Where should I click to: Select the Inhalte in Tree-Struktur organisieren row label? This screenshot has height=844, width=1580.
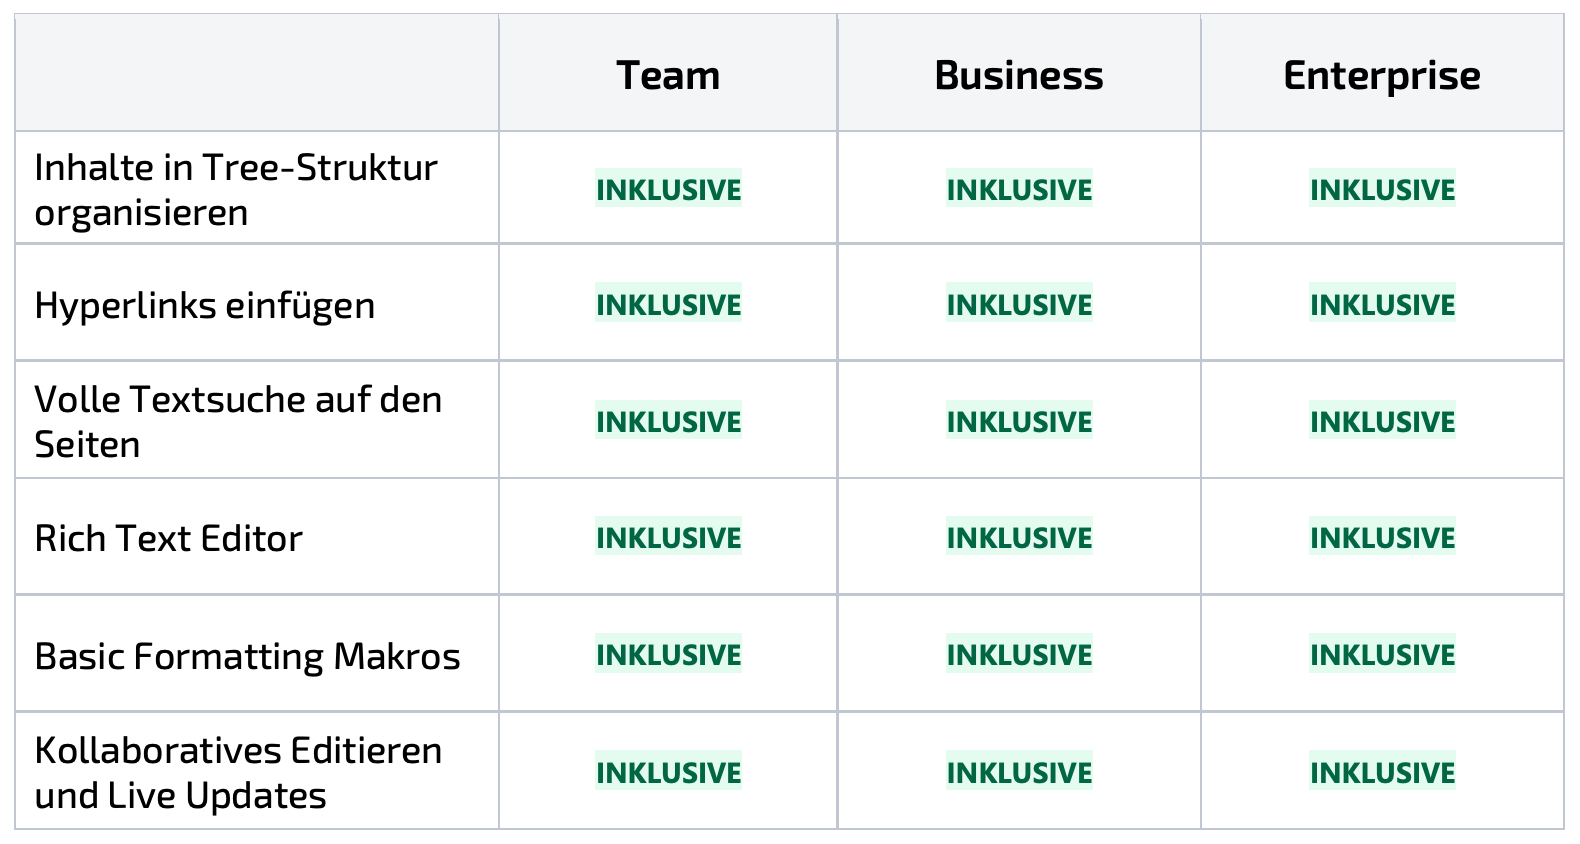[x=236, y=190]
